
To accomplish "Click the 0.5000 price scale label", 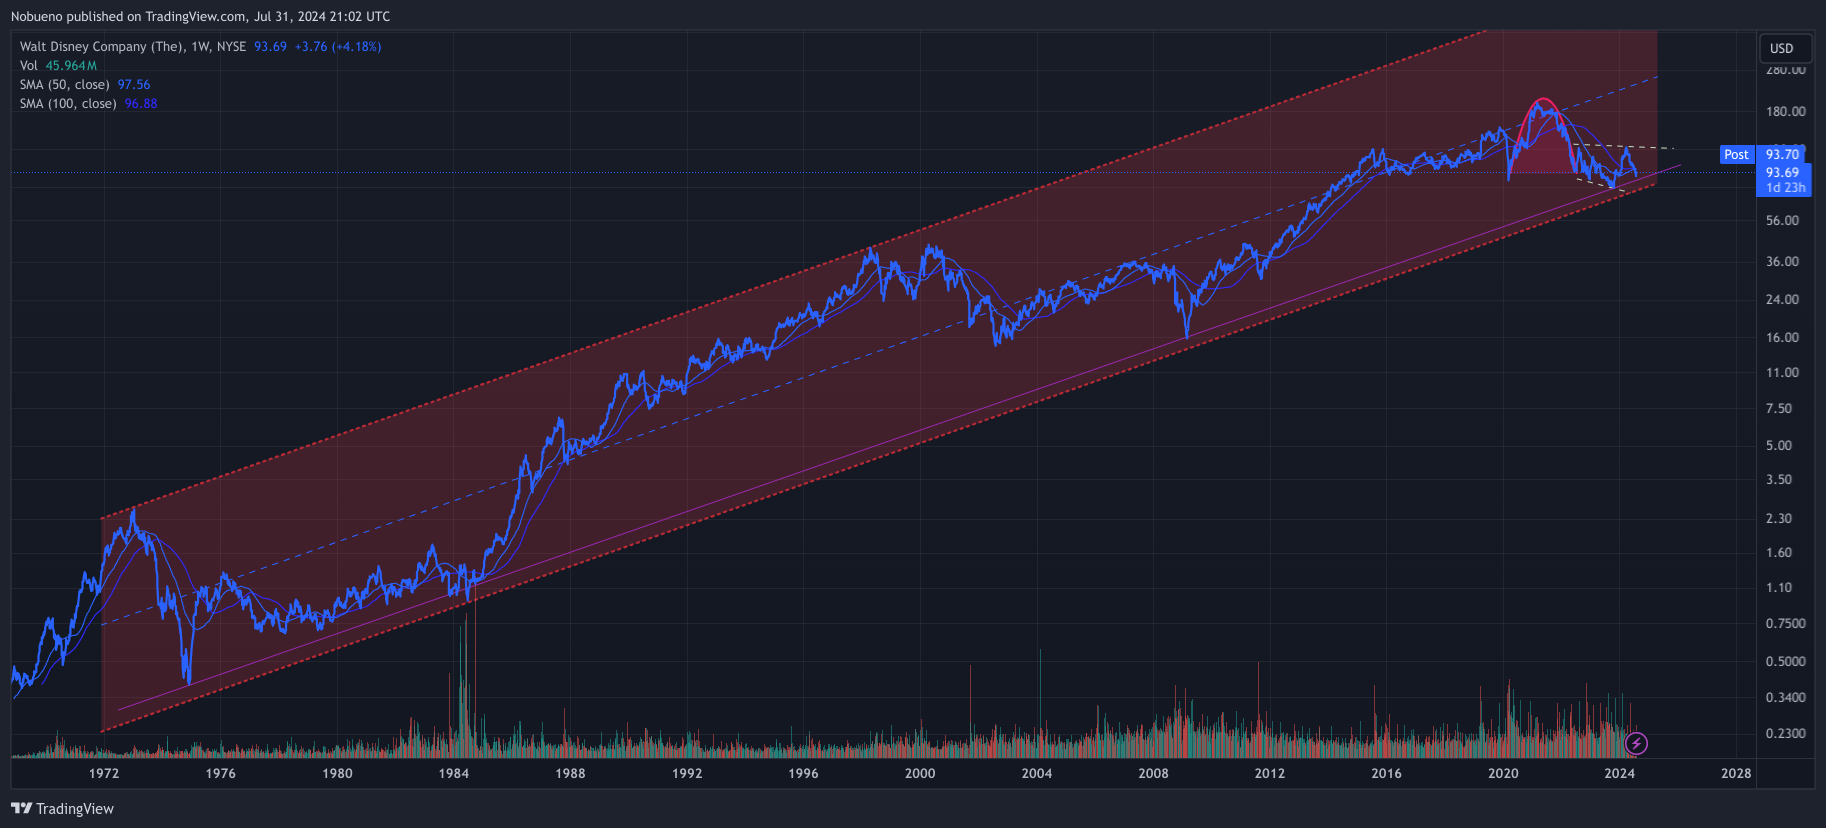I will tap(1786, 661).
